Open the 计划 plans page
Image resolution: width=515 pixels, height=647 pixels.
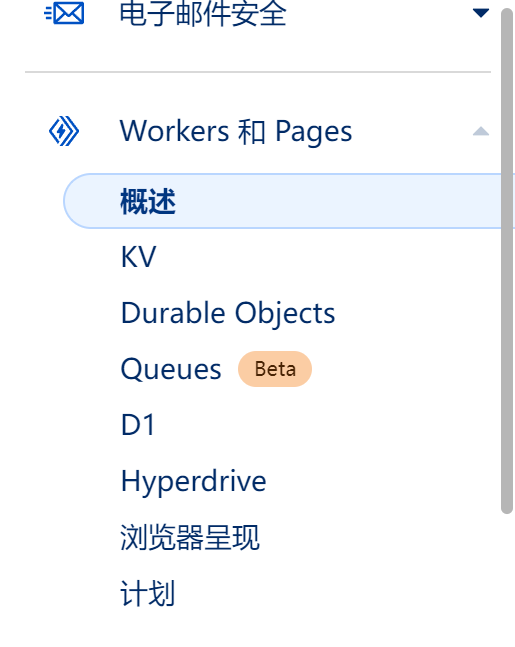coord(147,593)
